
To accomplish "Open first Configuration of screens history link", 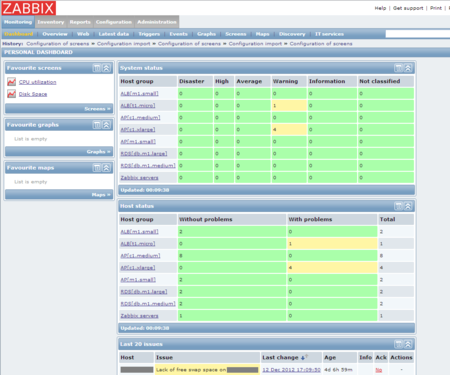I will 58,44.
